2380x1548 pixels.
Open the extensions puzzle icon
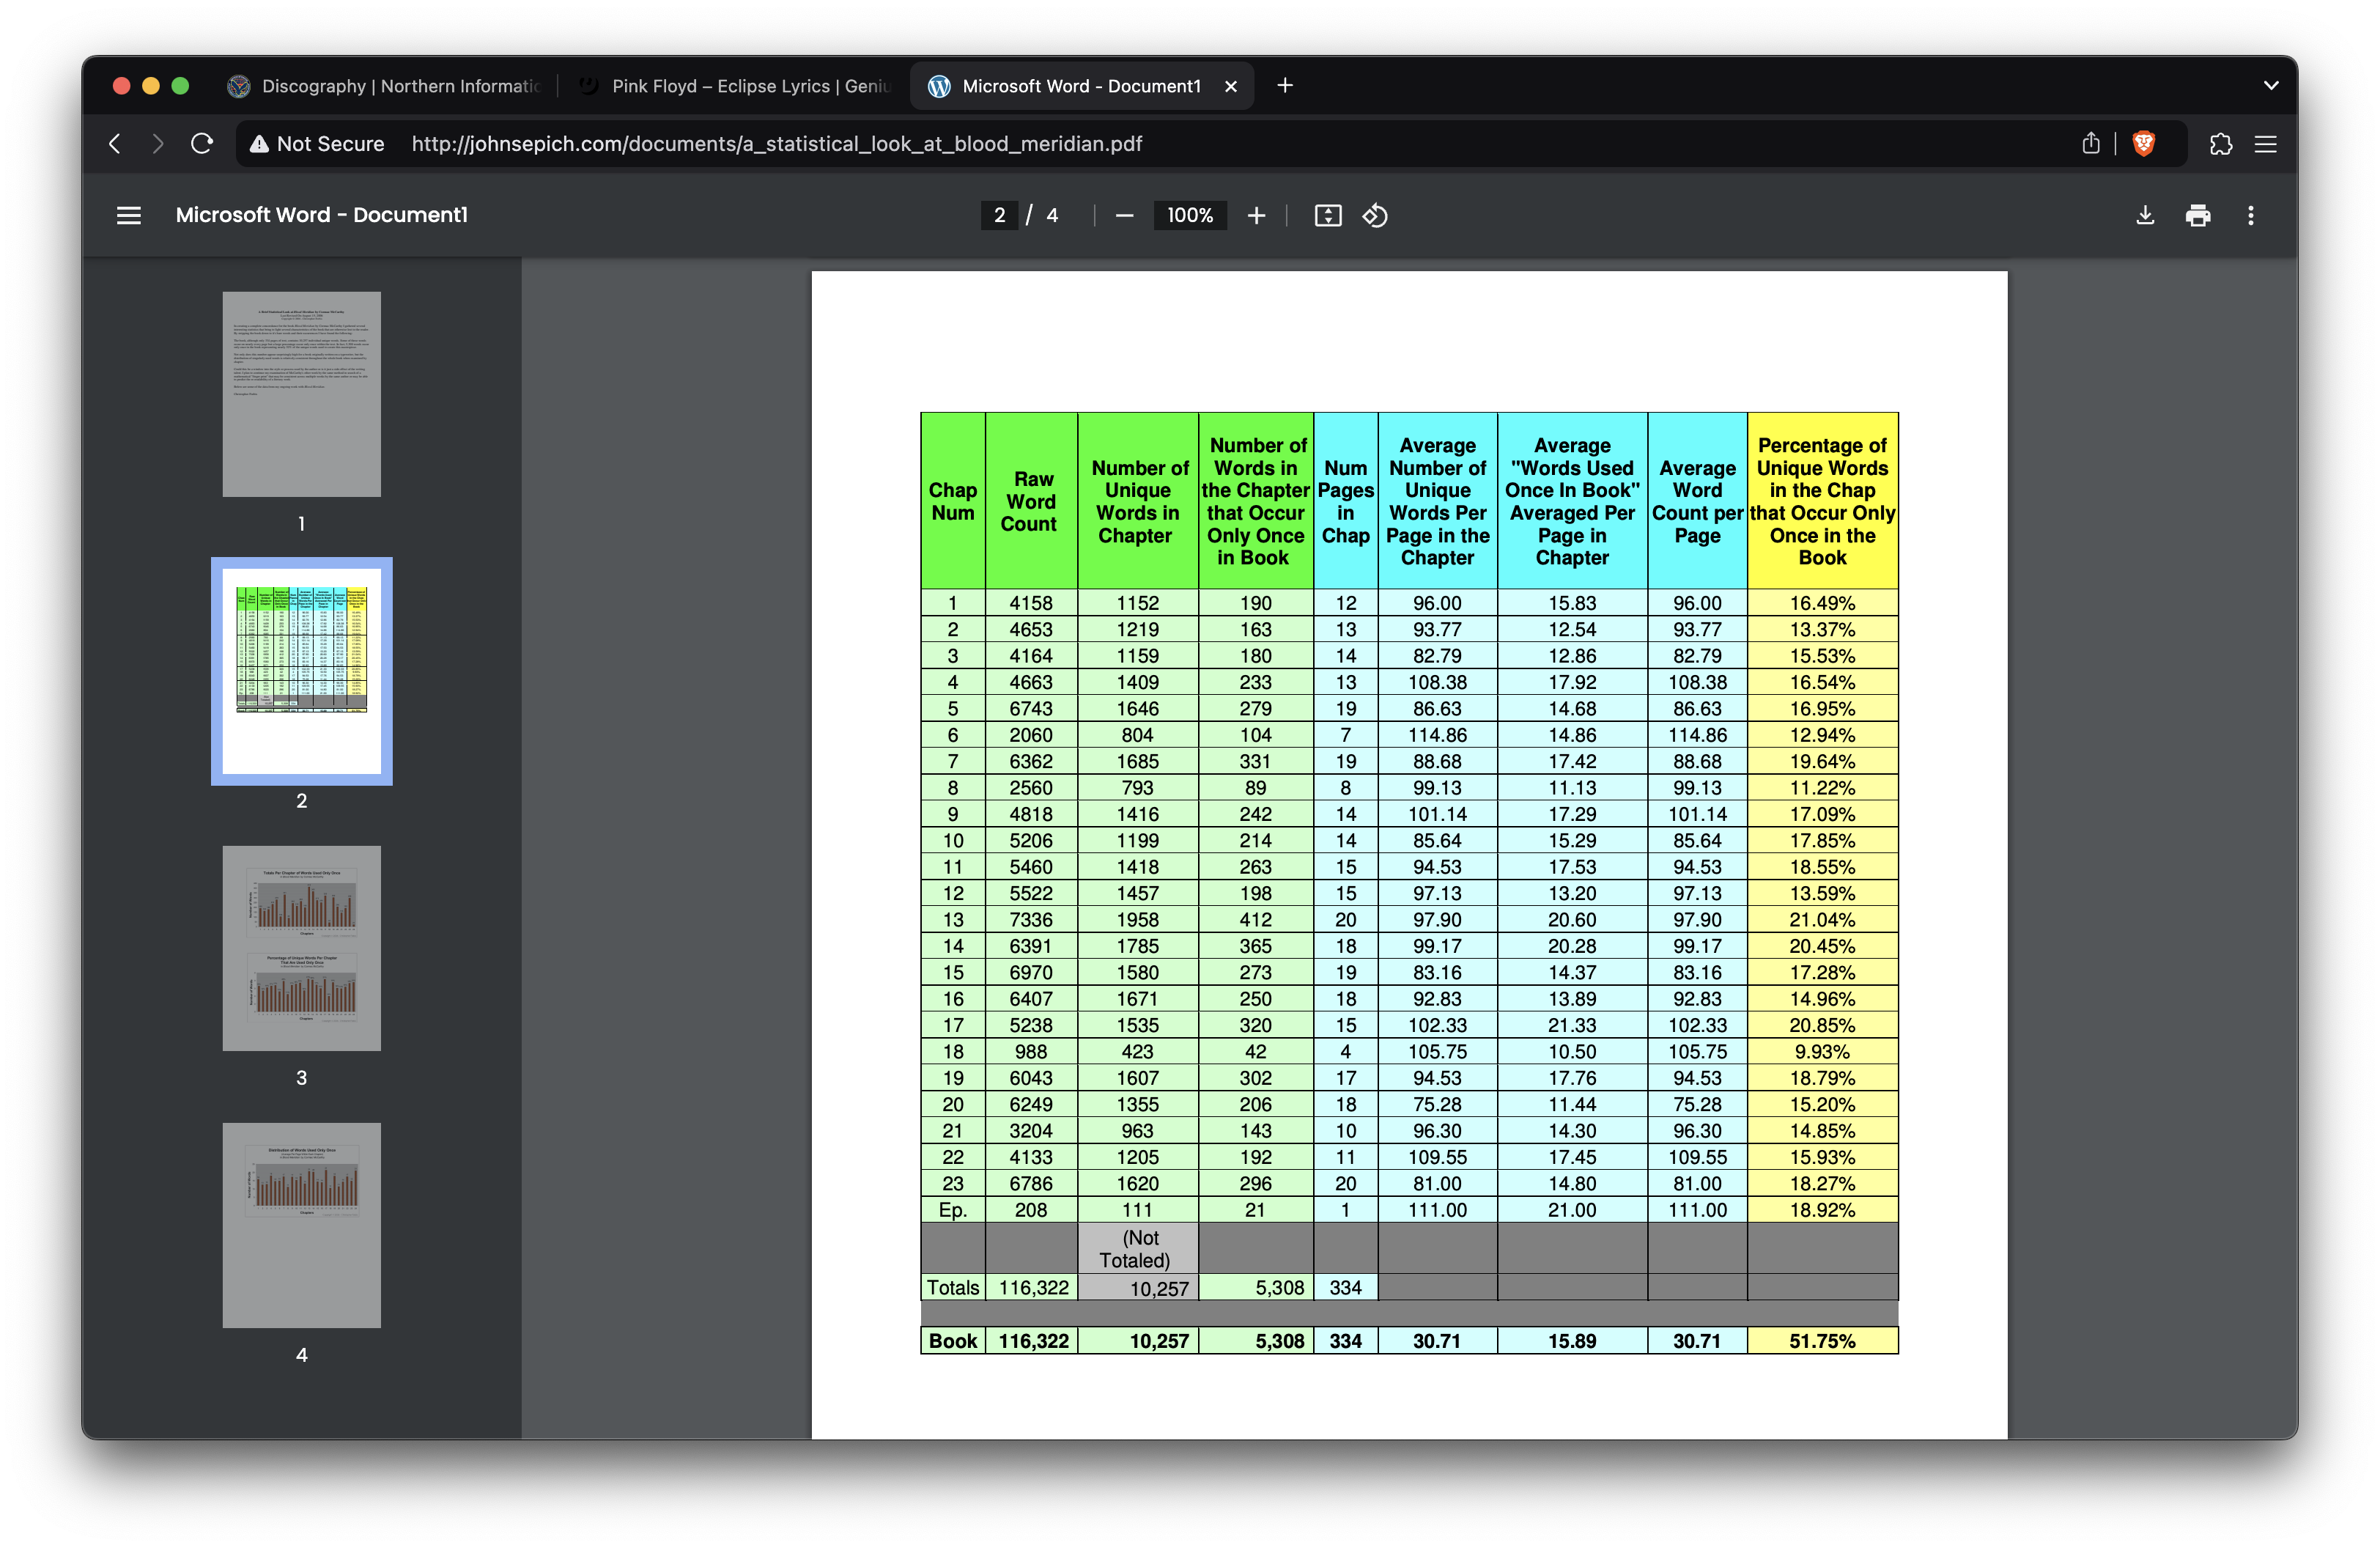click(x=2221, y=144)
